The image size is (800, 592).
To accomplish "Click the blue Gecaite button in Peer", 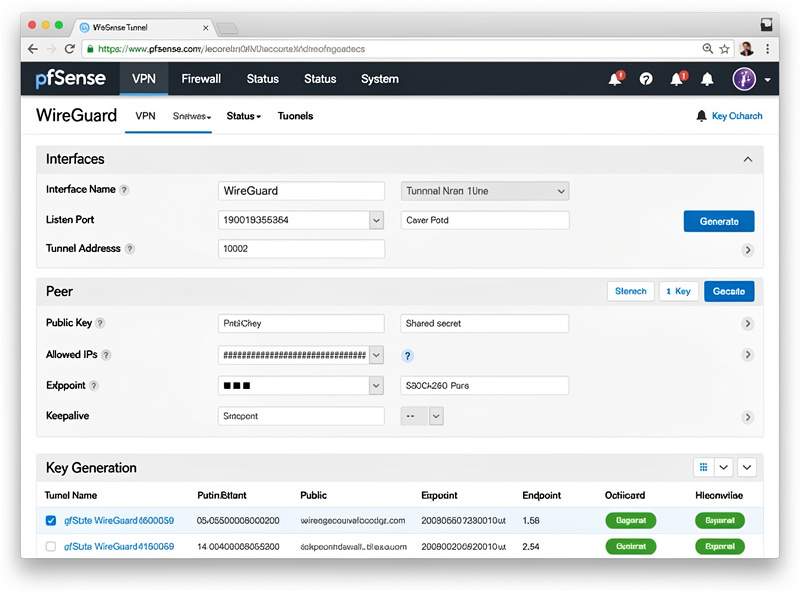I will (x=729, y=291).
